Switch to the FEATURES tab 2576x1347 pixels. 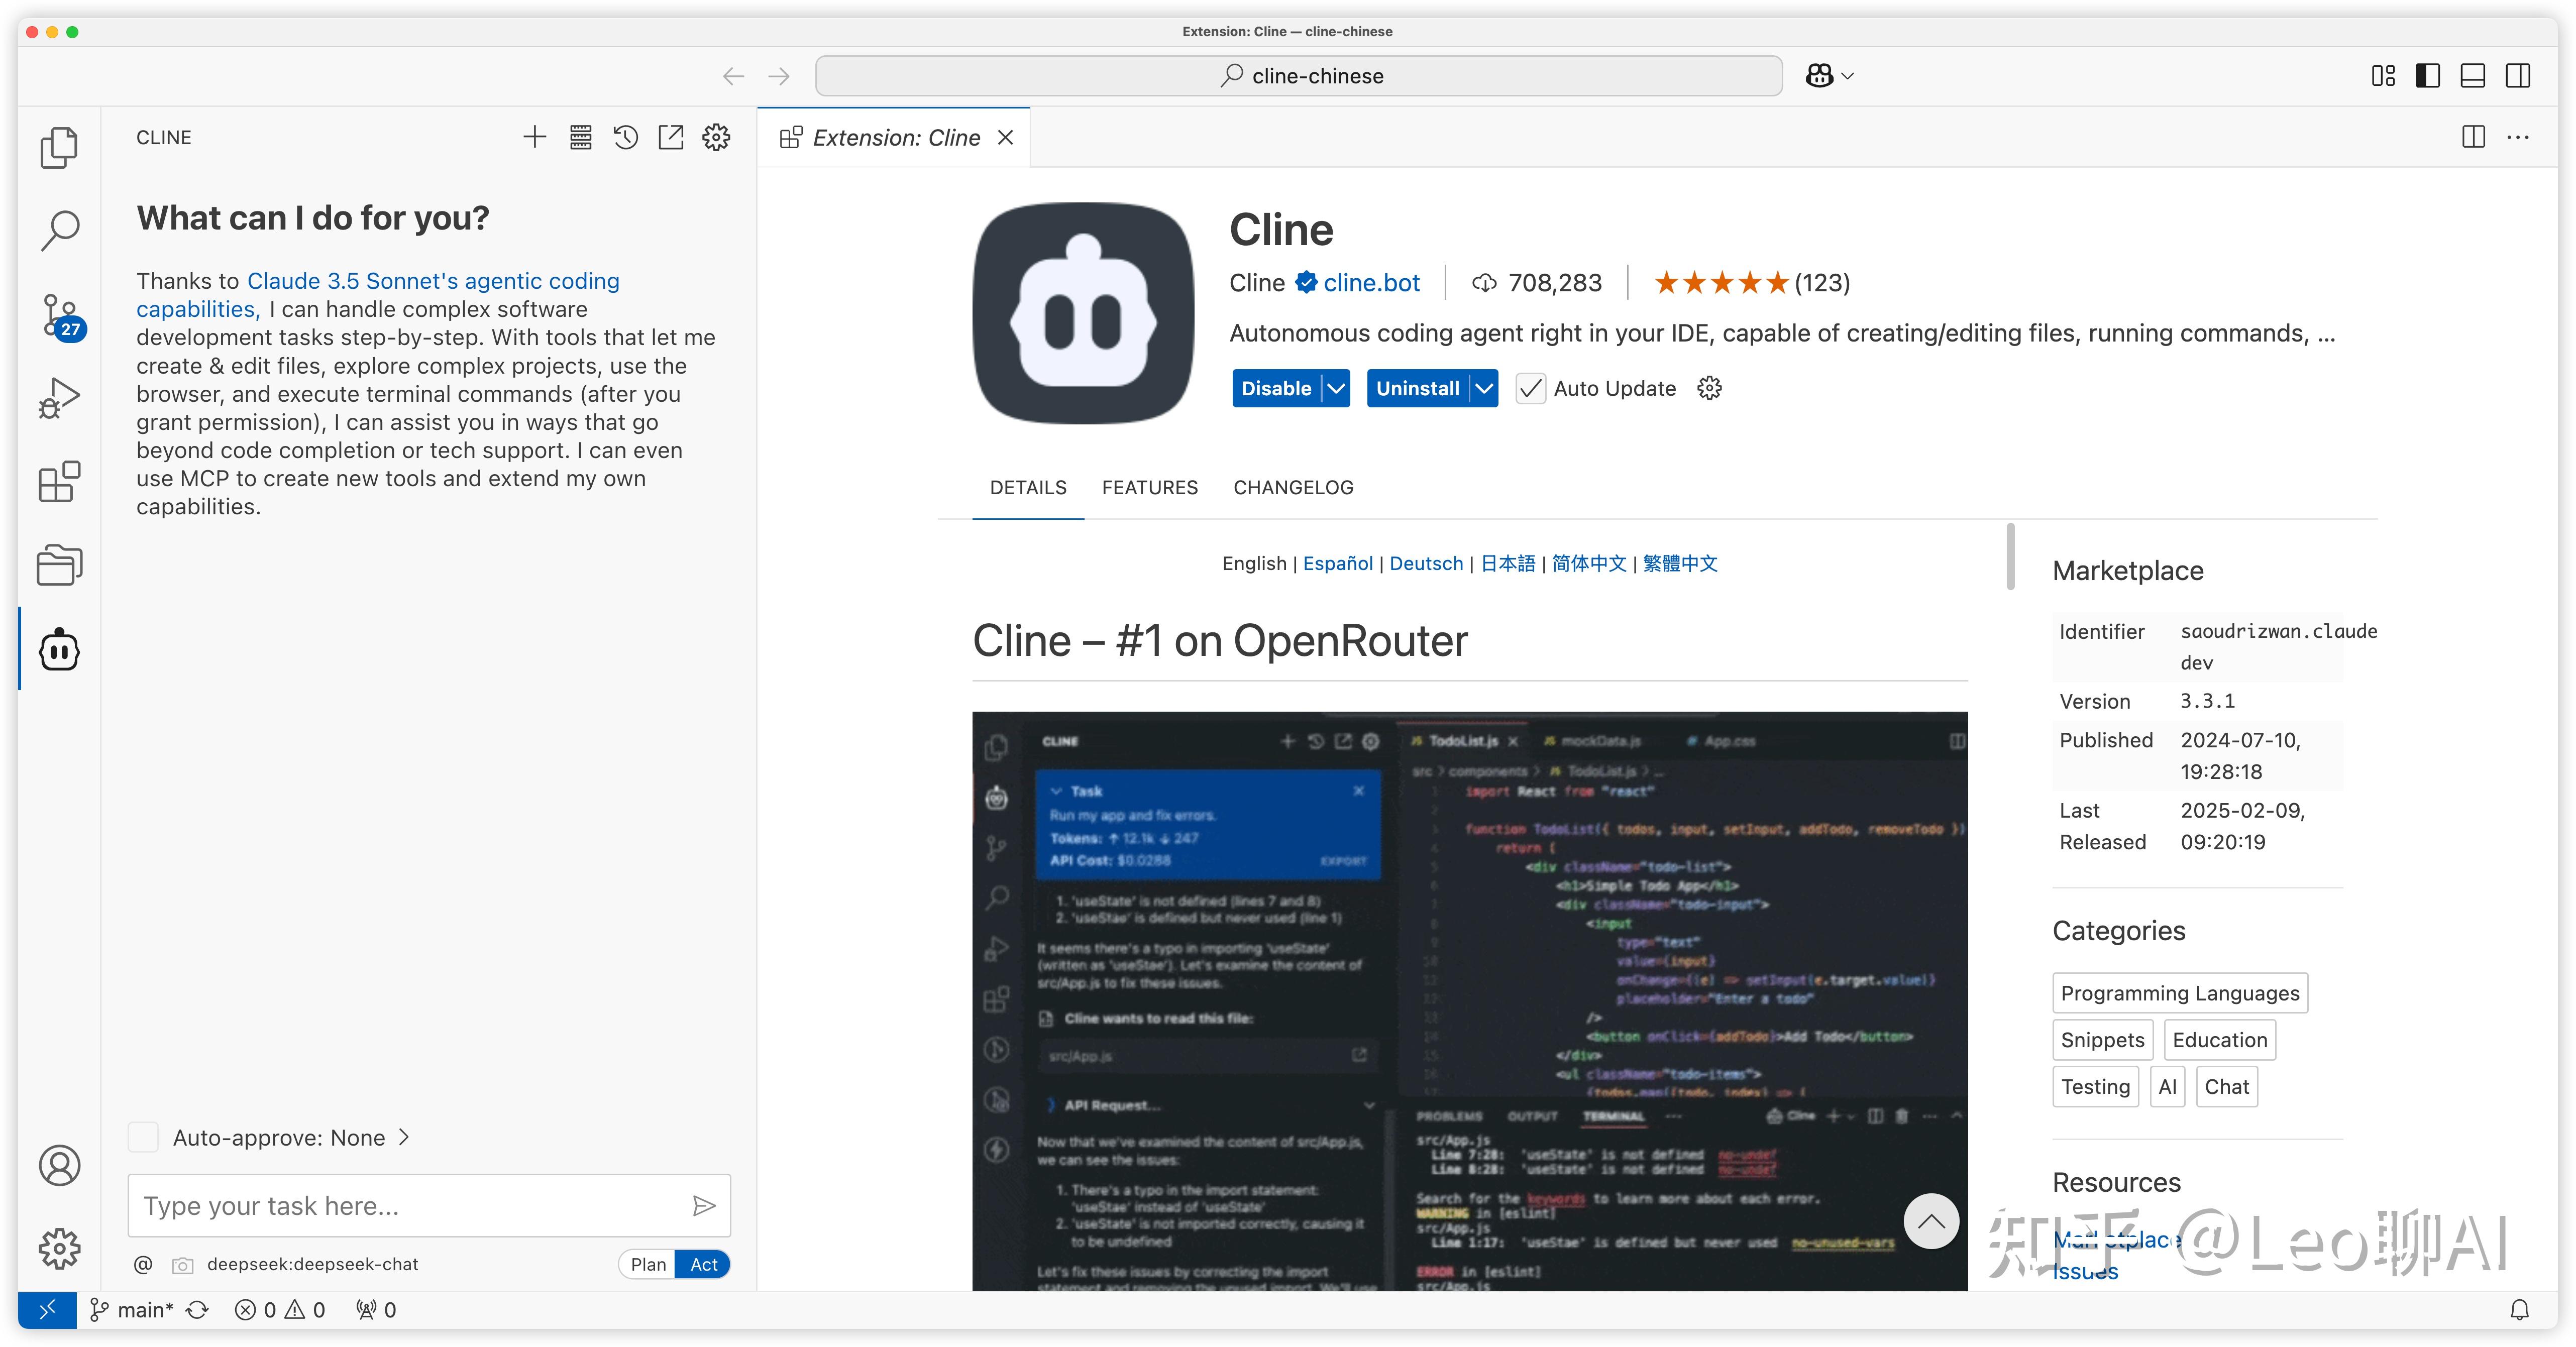tap(1149, 487)
